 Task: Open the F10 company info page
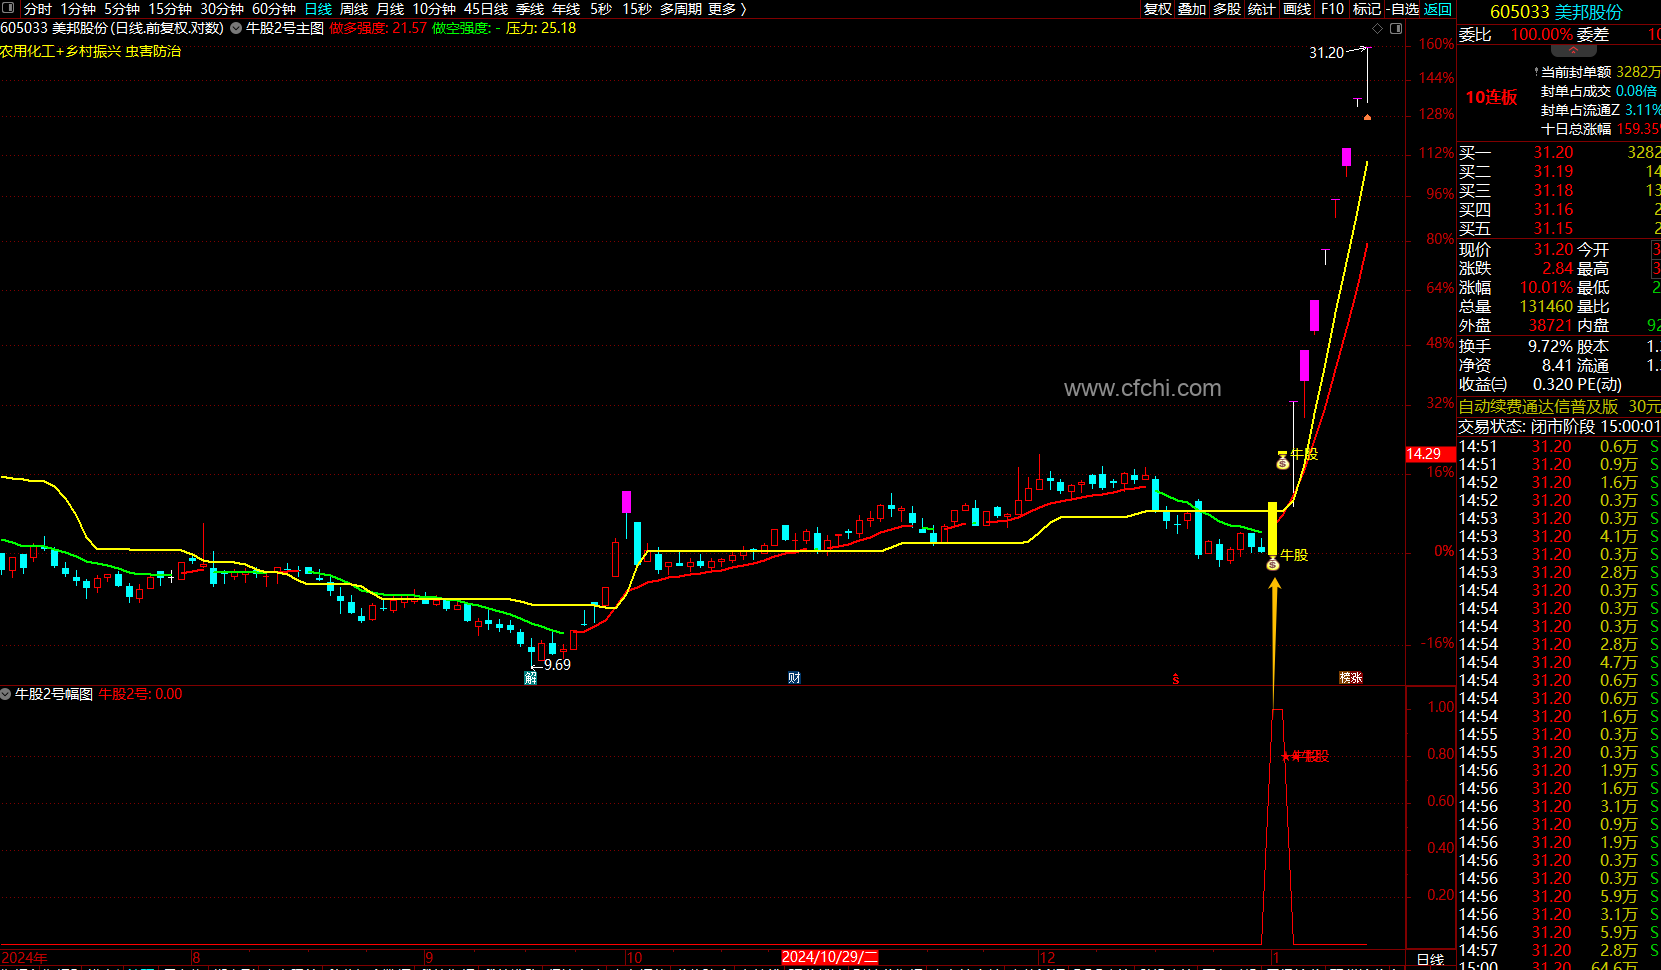coord(1332,9)
